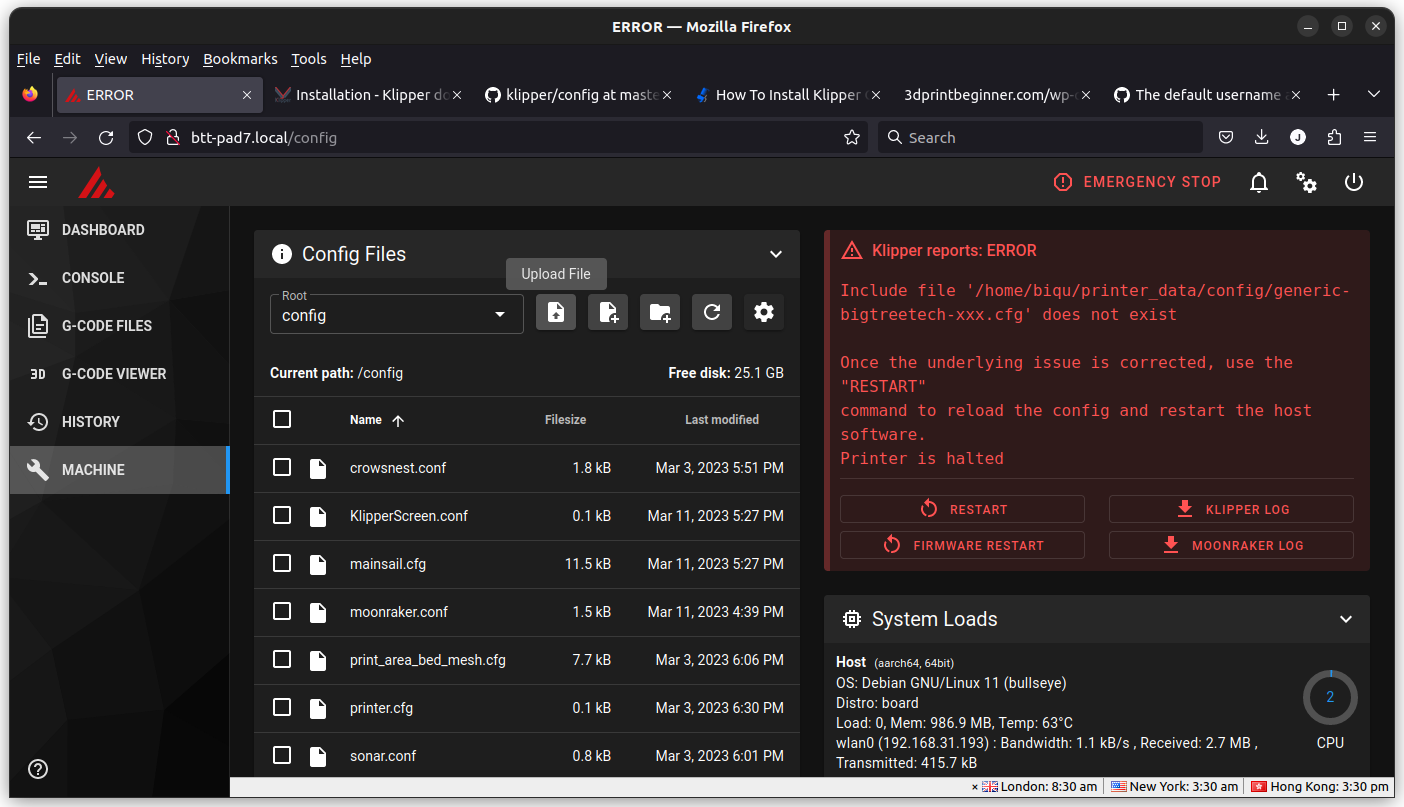Viewport: 1404px width, 807px height.
Task: Open the notifications bell
Action: [x=1259, y=182]
